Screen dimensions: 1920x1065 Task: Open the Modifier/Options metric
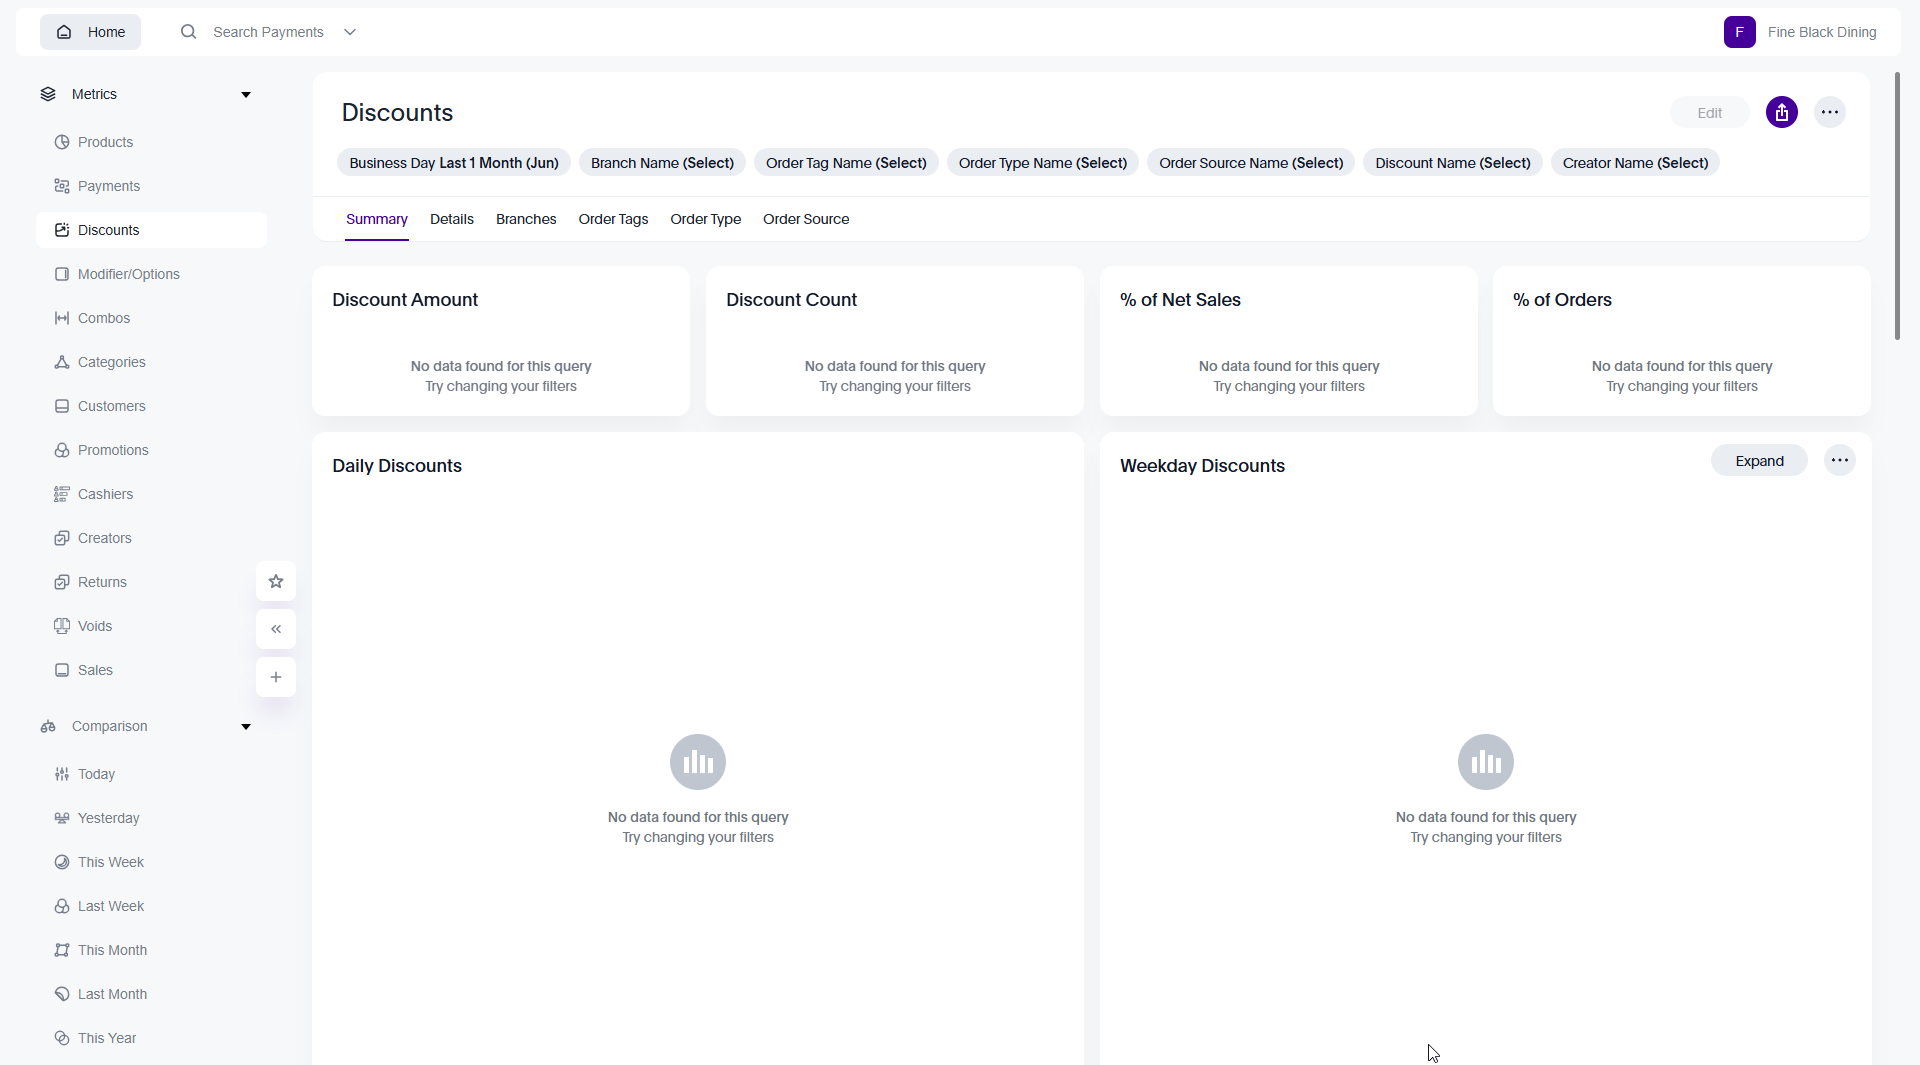[x=128, y=273]
